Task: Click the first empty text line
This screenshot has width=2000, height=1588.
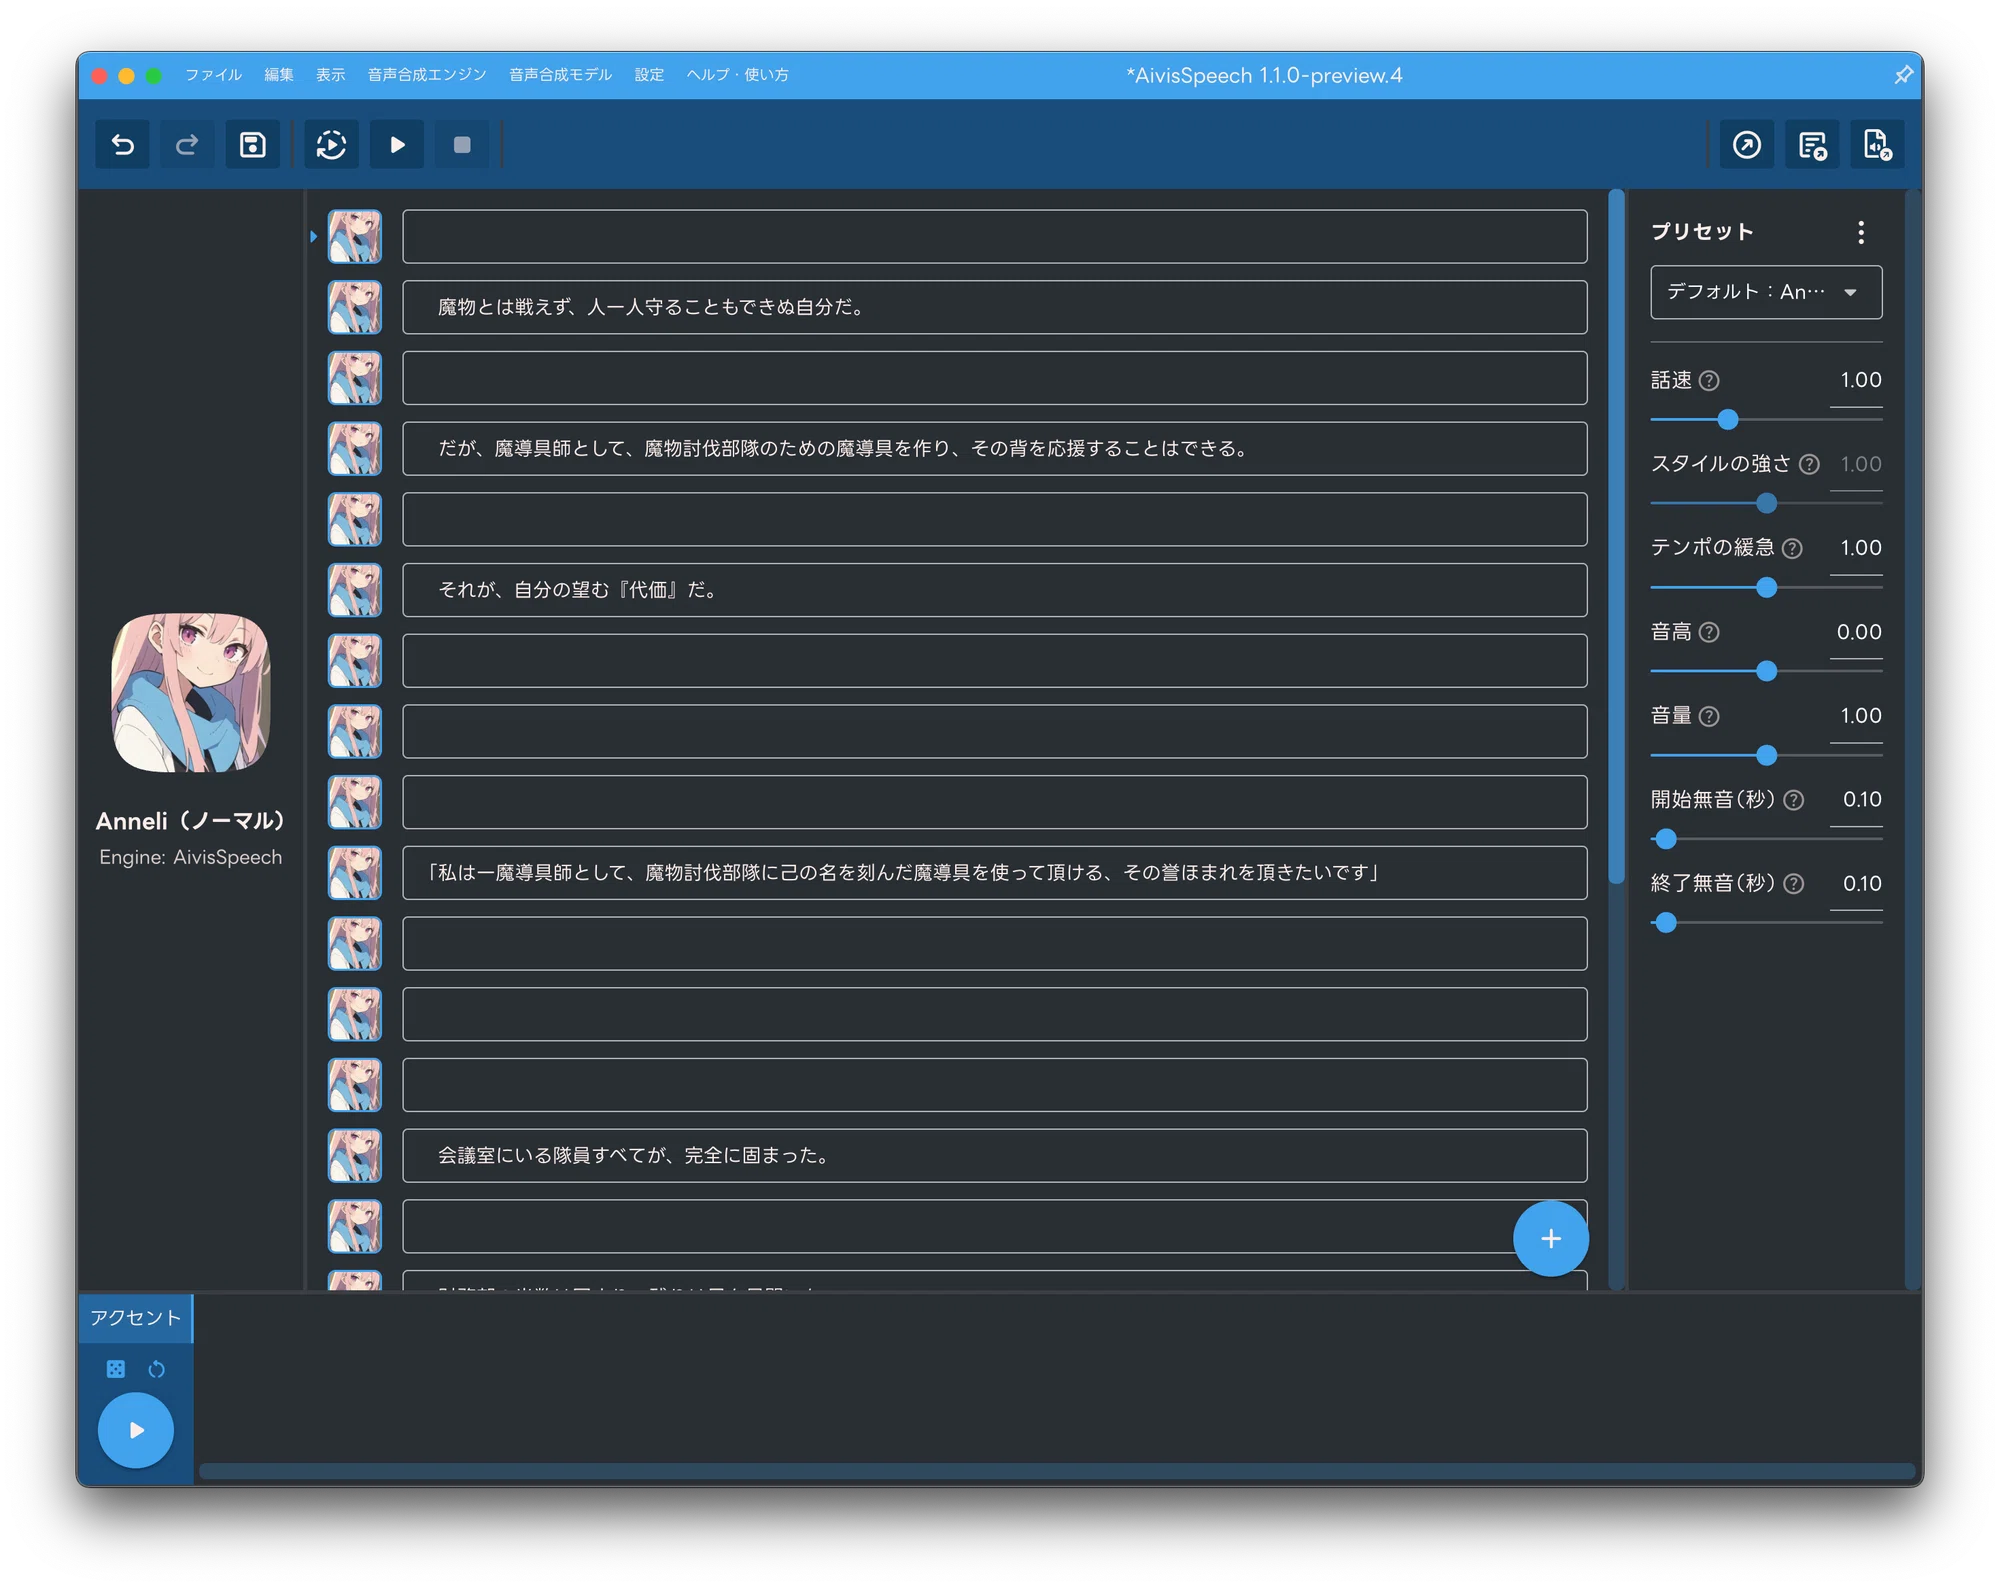Action: click(x=995, y=237)
